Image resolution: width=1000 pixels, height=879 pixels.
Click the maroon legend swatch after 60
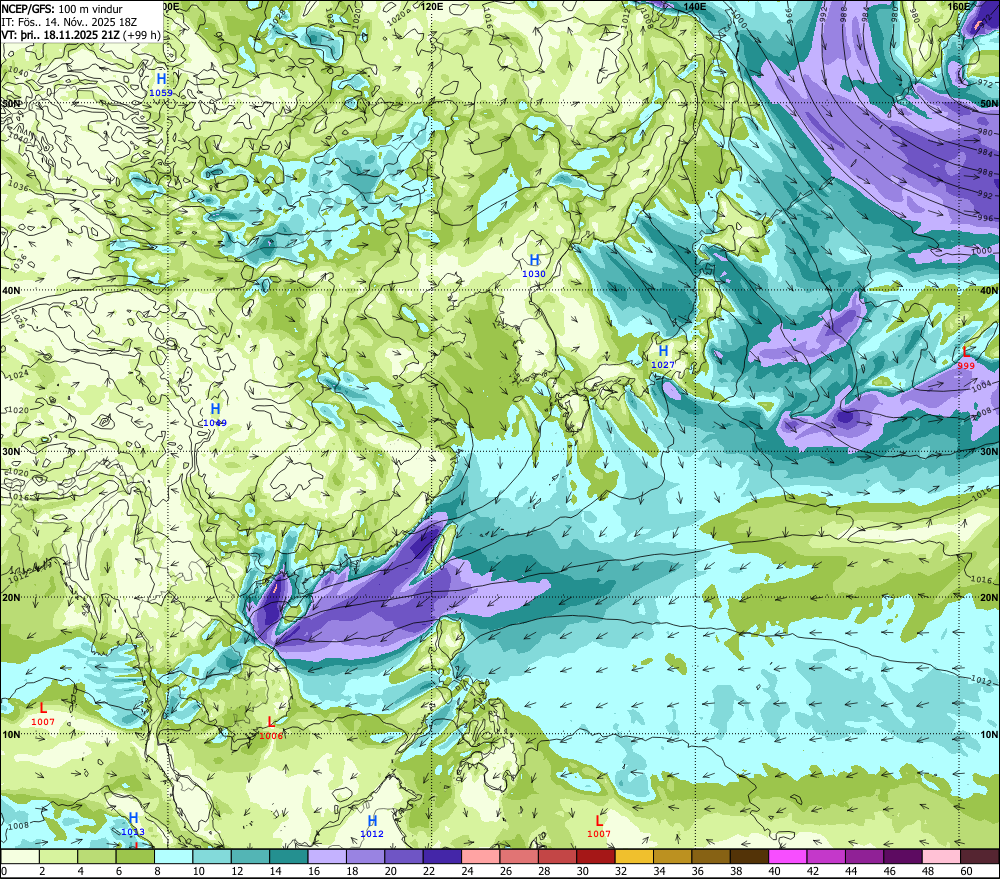click(x=980, y=856)
